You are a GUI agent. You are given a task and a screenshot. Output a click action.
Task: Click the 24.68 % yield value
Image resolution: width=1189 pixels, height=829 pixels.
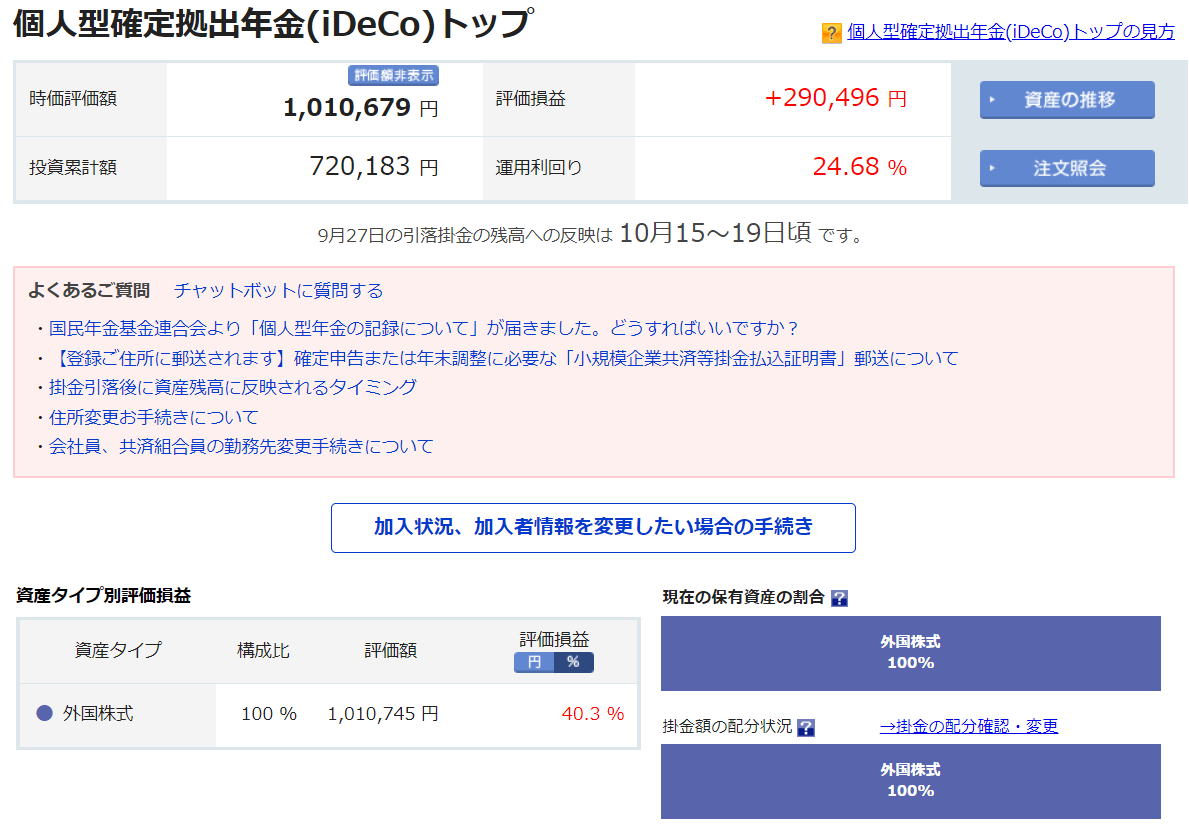click(859, 167)
